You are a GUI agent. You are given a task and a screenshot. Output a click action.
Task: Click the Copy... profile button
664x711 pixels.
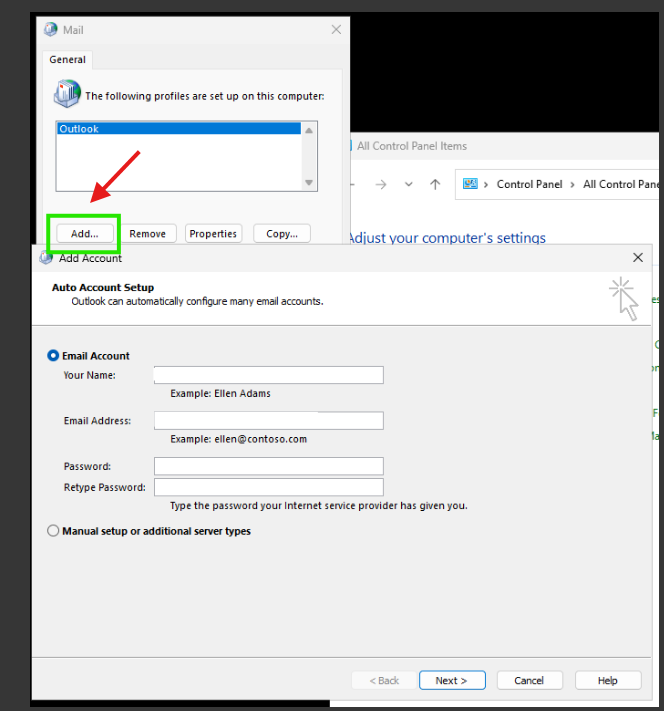click(x=282, y=234)
